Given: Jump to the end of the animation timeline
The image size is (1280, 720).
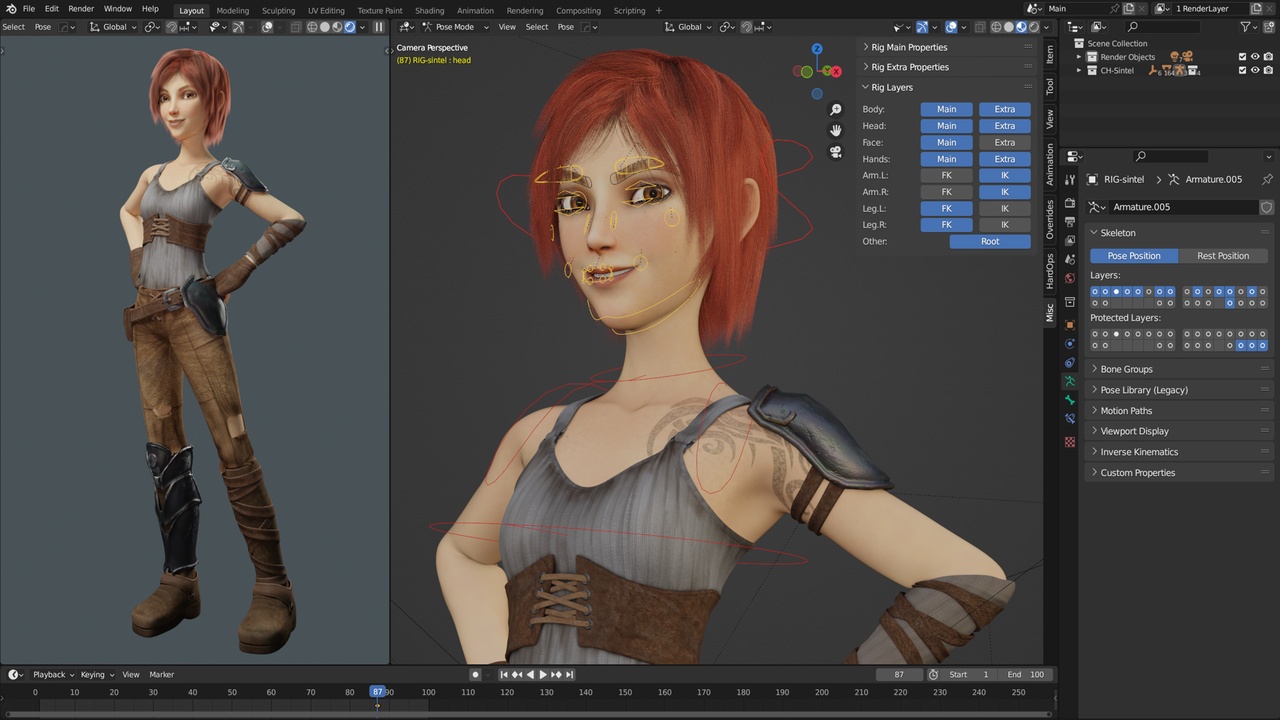Looking at the screenshot, I should click(568, 674).
